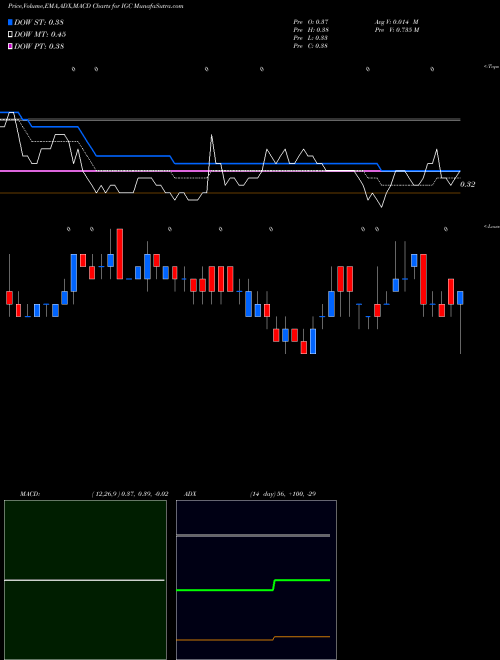Click MACD values '(12,26,9) 0.37, 0.39, -0.02'
The image size is (500, 660).
click(x=130, y=494)
